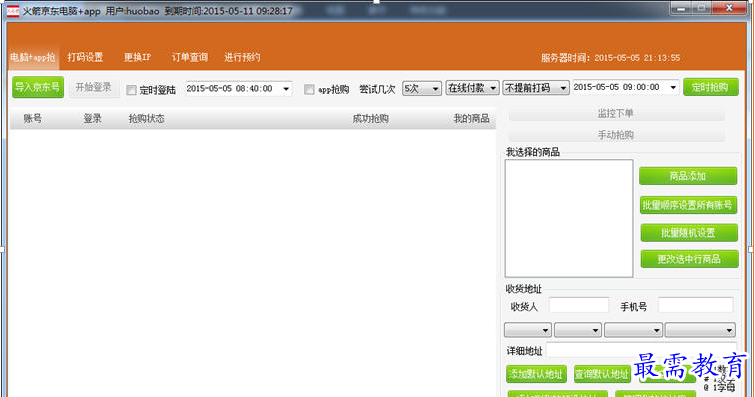Go to the 更换IP tab
755x397 pixels.
(x=137, y=57)
